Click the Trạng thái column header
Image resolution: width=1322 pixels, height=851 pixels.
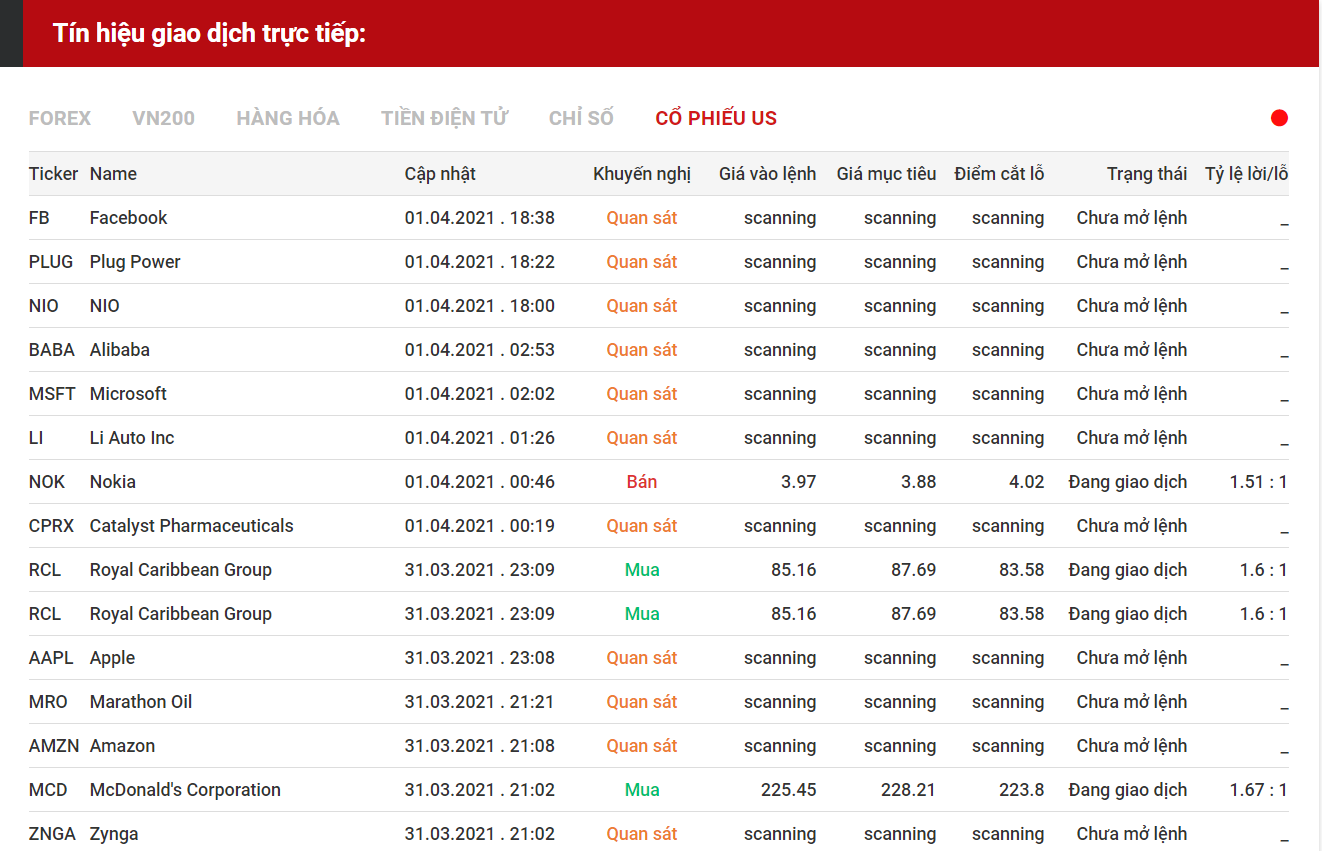(1147, 174)
